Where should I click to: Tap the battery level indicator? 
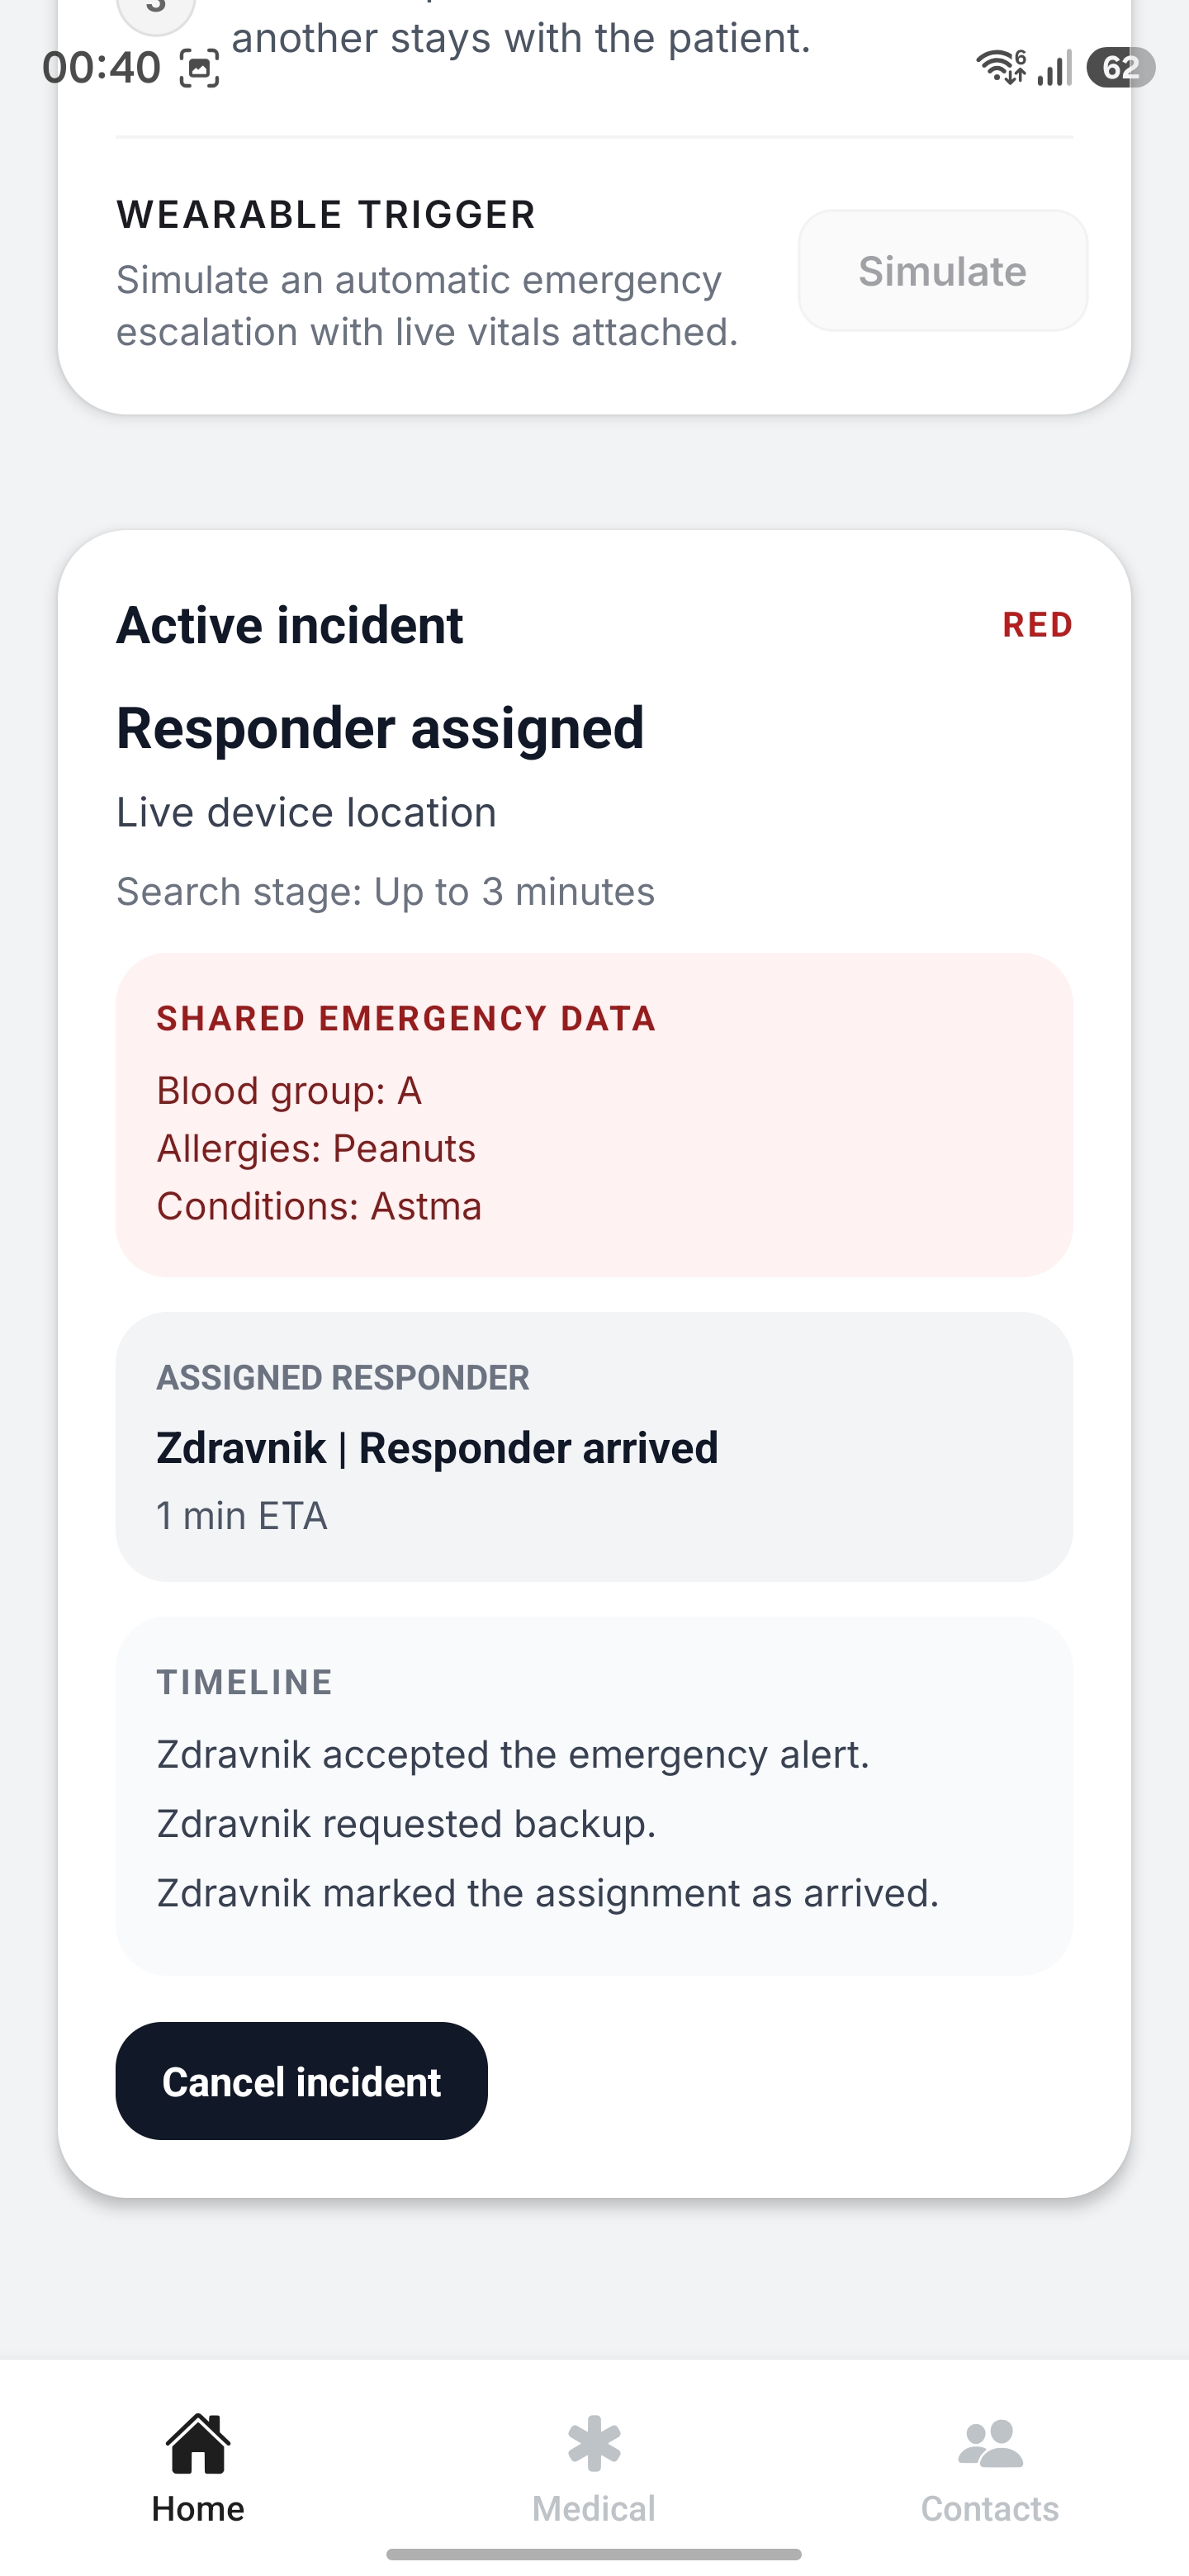(x=1120, y=67)
